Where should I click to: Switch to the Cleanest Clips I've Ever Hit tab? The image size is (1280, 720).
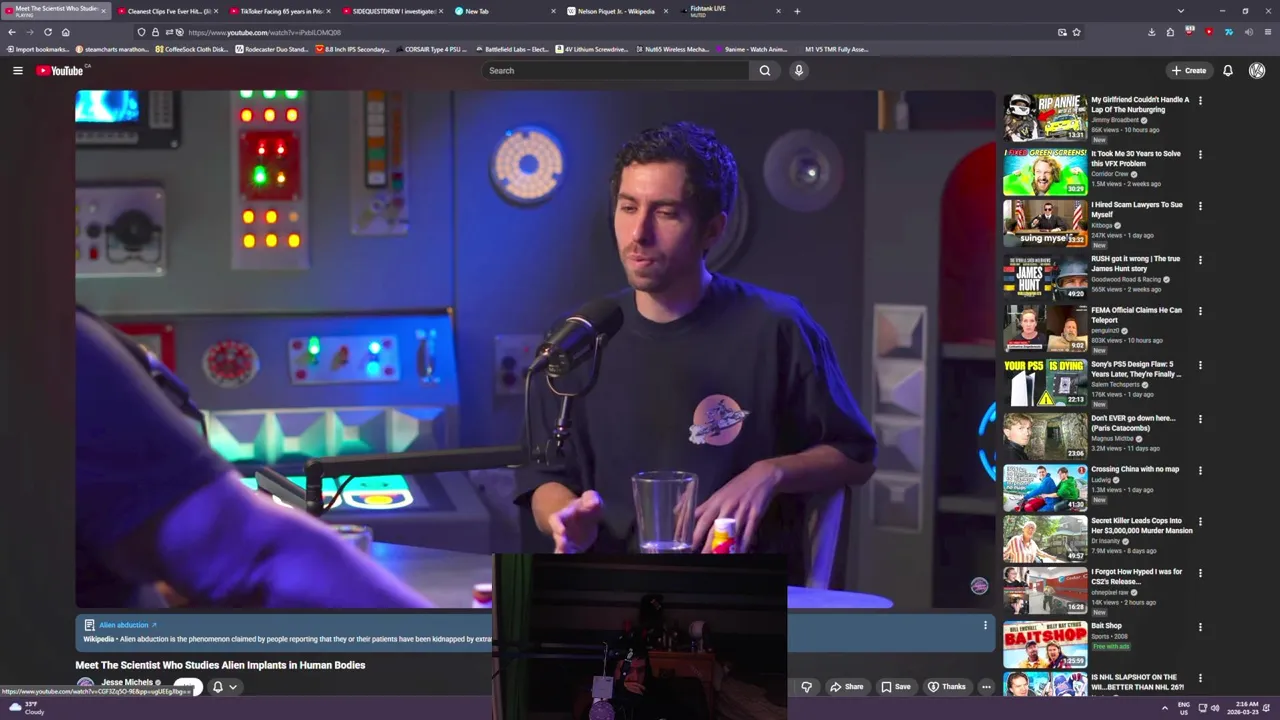[170, 11]
